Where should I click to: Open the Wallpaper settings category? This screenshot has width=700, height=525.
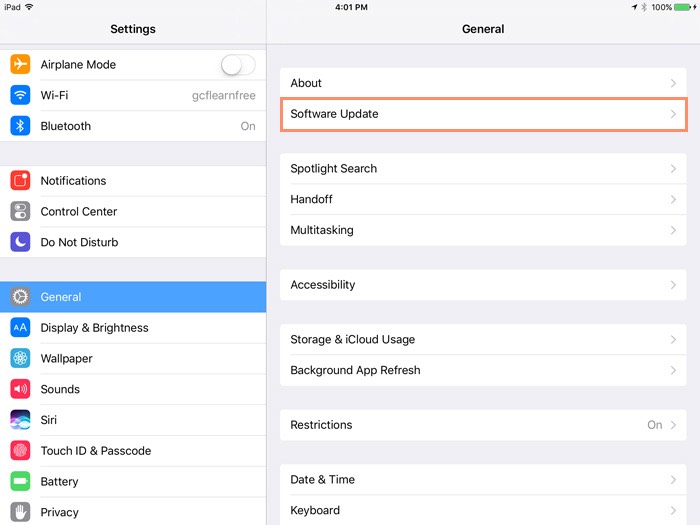pyautogui.click(x=66, y=359)
